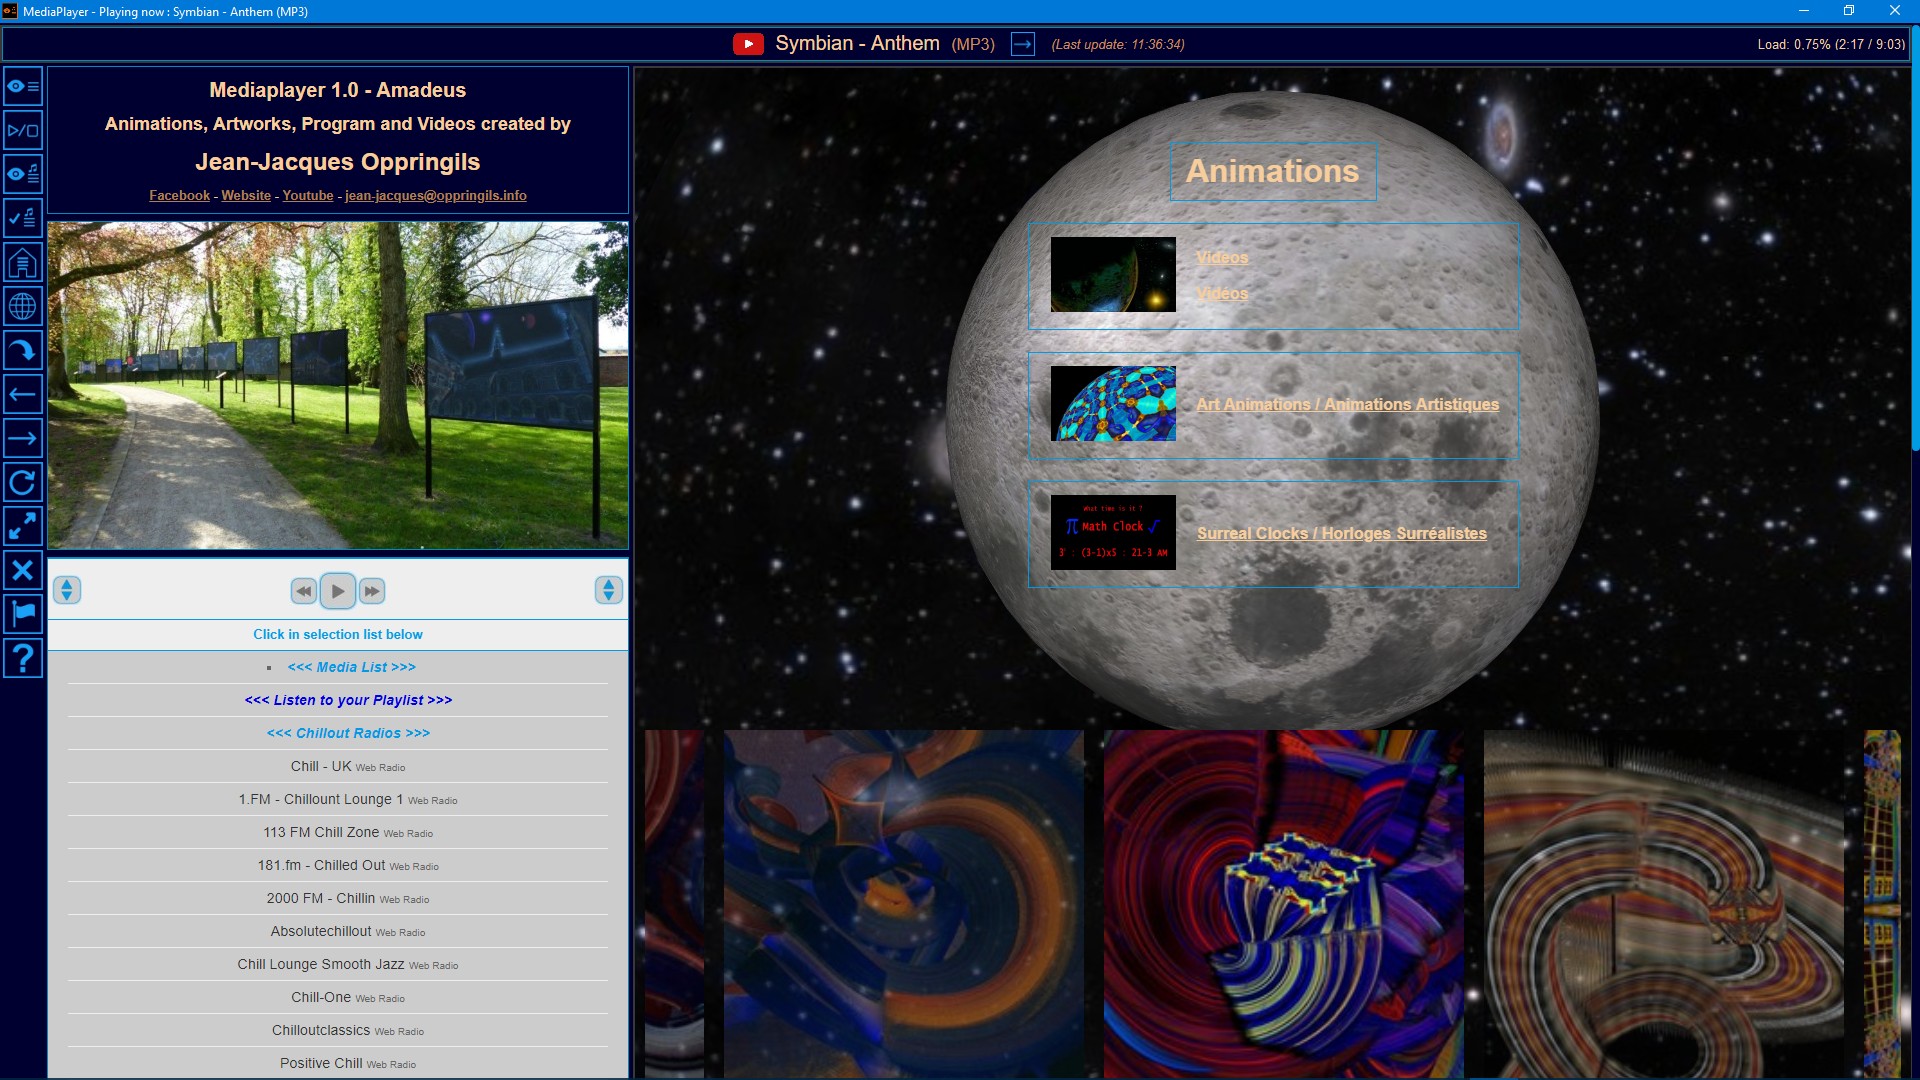The width and height of the screenshot is (1920, 1080).
Task: Click the flag language icon
Action: click(x=22, y=613)
